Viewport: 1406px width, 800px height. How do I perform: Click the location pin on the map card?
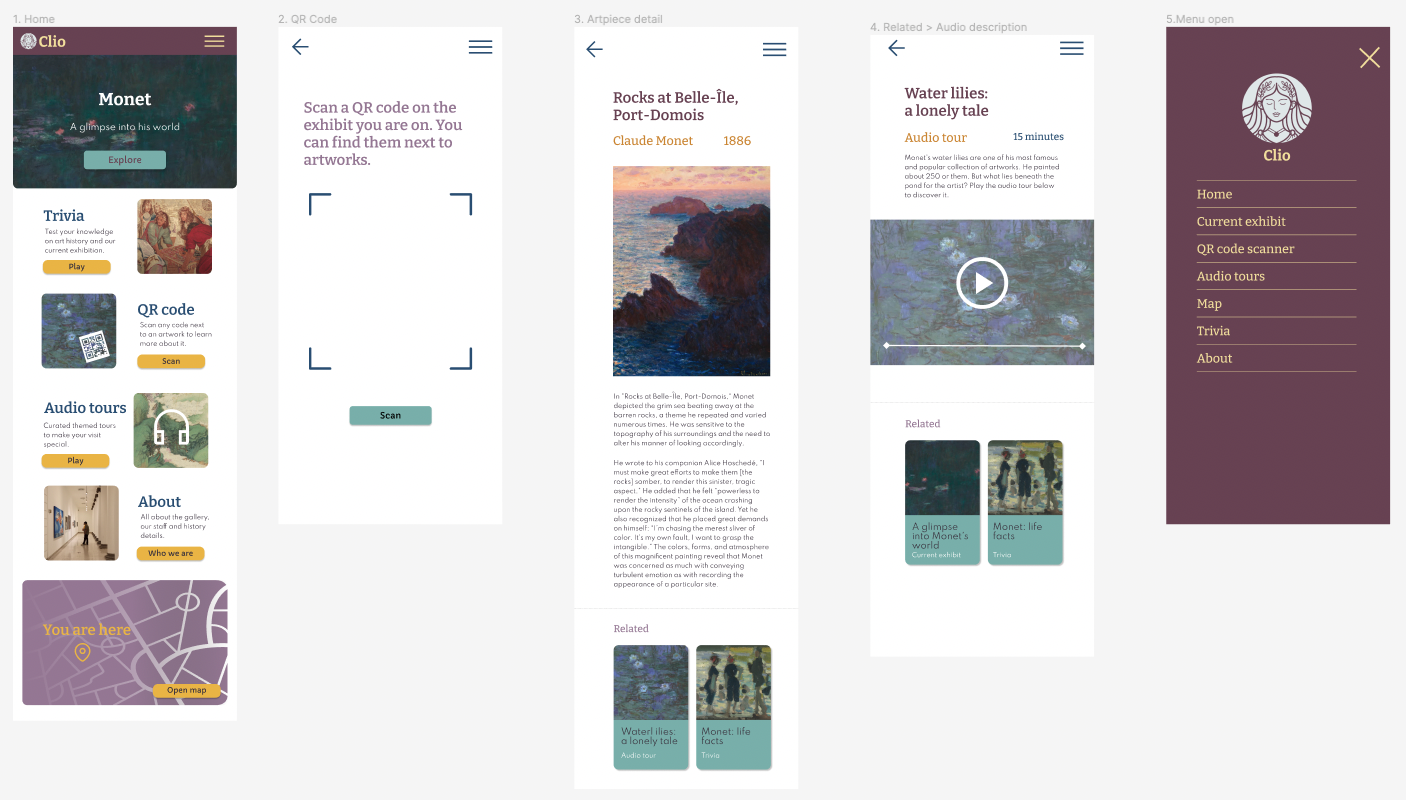[x=83, y=652]
